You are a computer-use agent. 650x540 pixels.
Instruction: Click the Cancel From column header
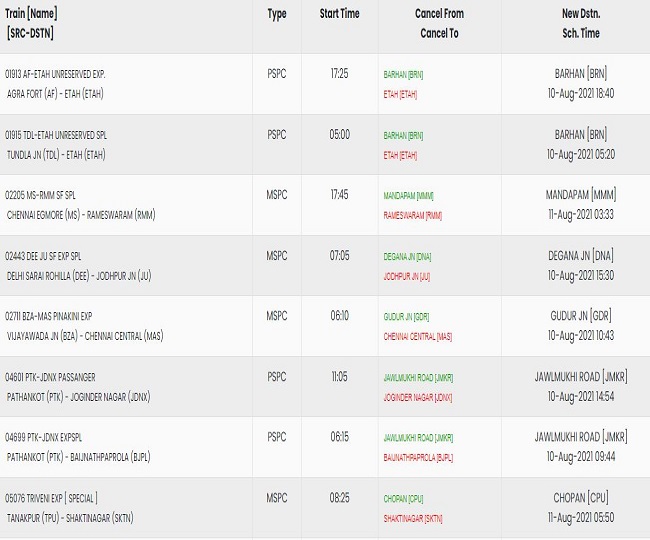[439, 14]
